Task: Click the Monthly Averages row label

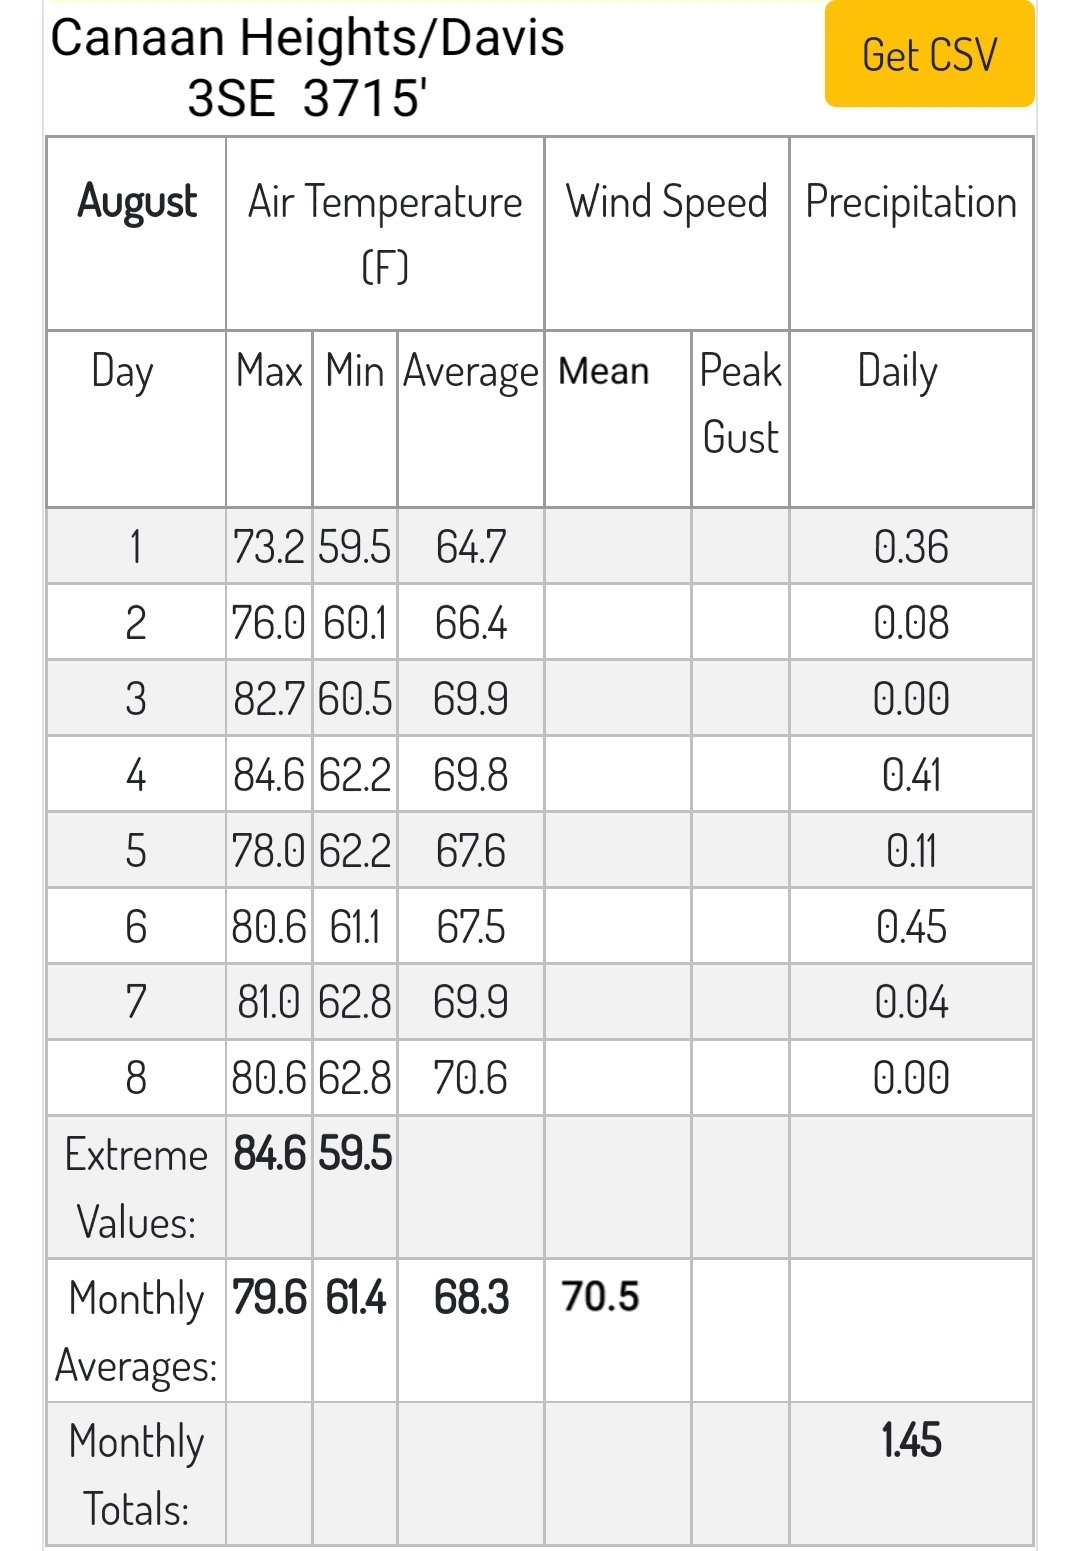Action: point(137,1331)
